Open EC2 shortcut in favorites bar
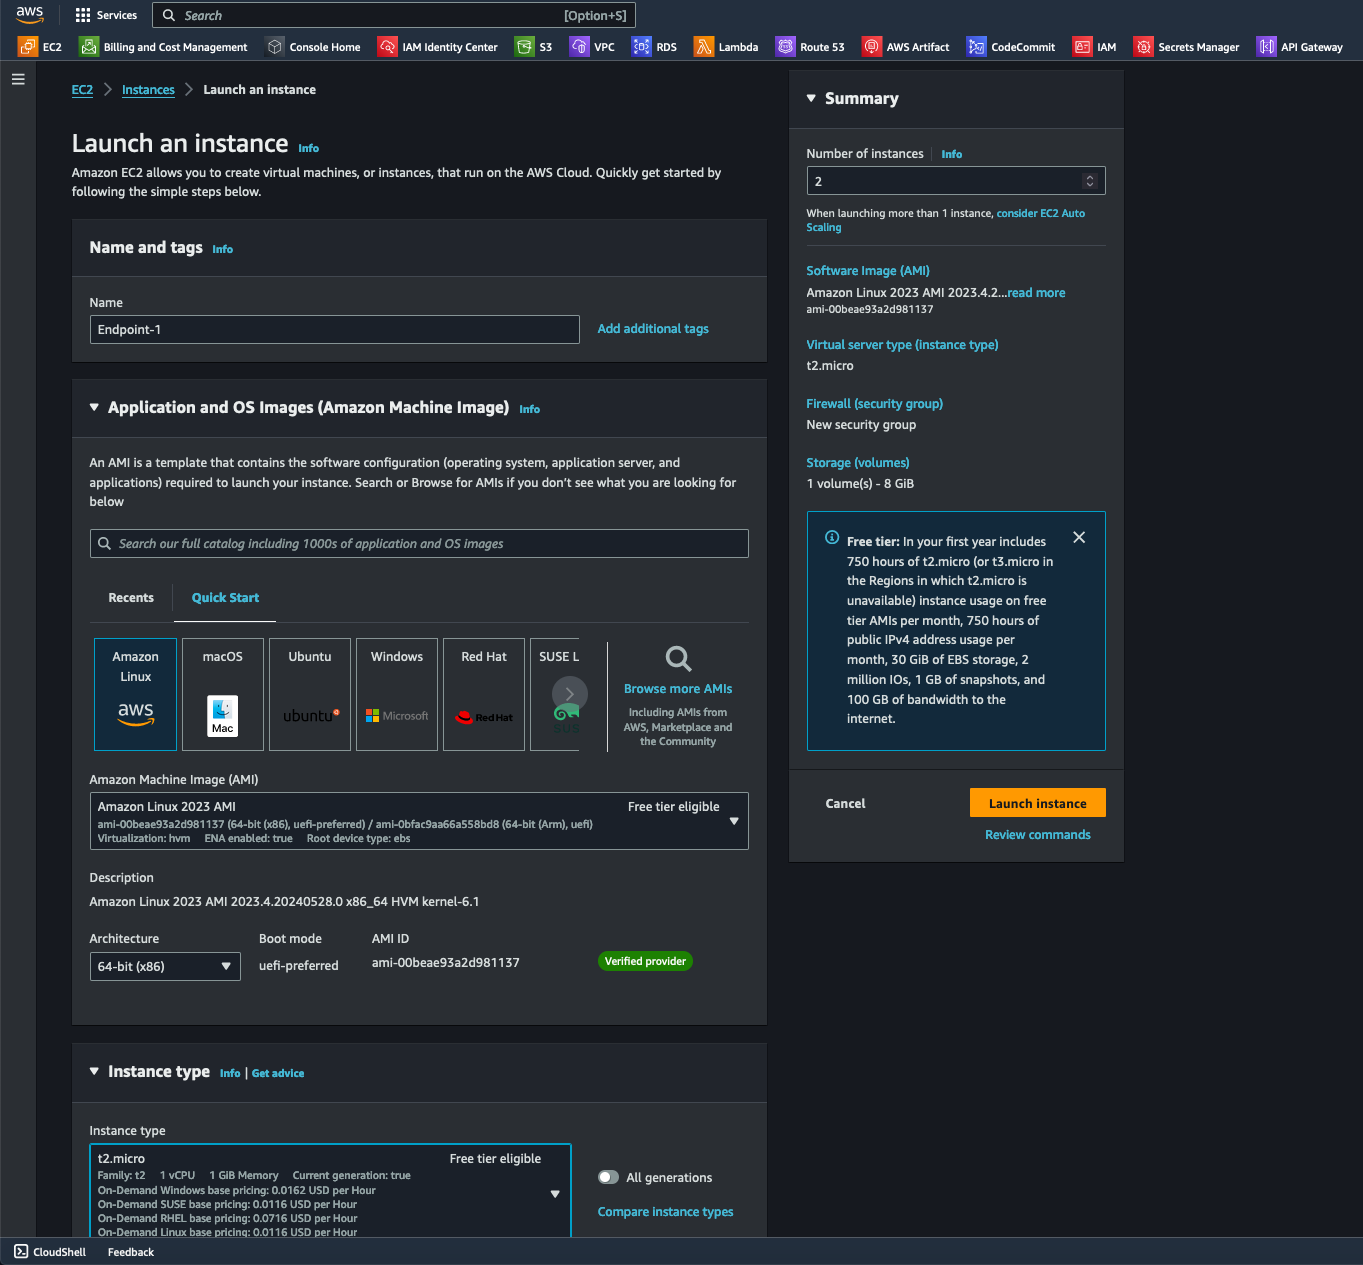The height and width of the screenshot is (1265, 1363). click(40, 47)
